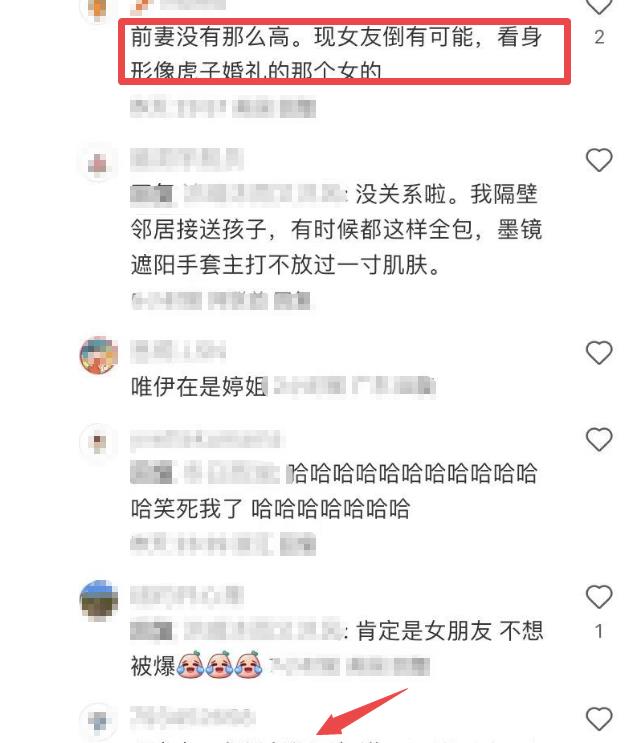
Task: Tap replied-to user mention before 没关系啦
Action: (x=265, y=194)
